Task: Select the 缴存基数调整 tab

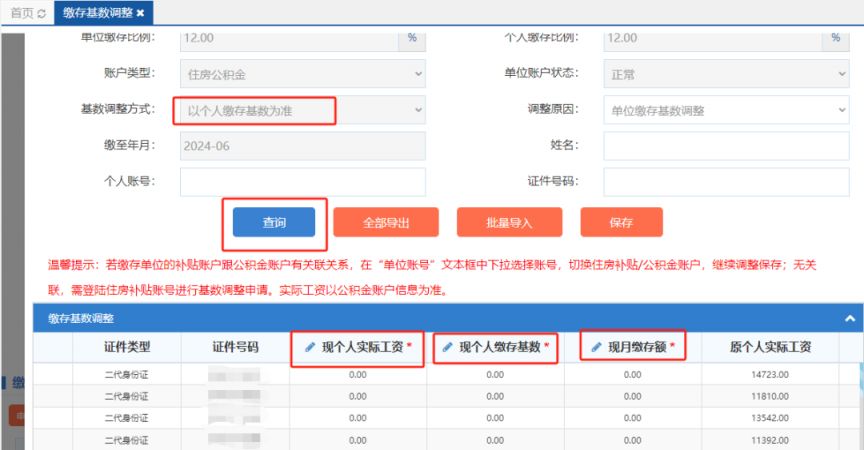Action: click(97, 13)
